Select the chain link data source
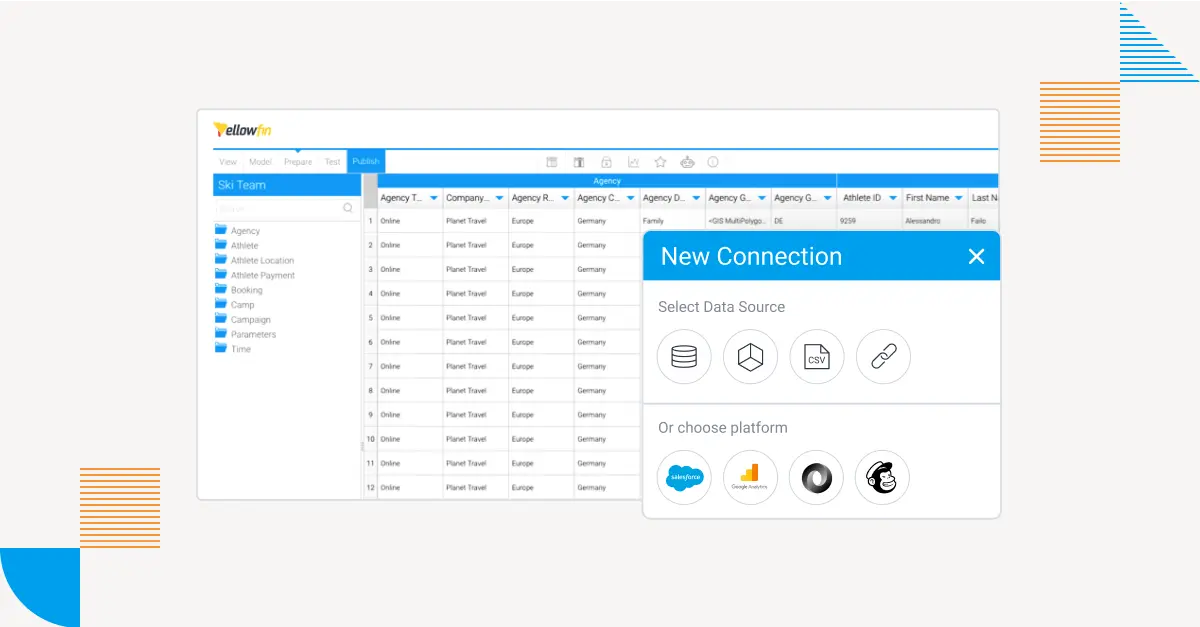This screenshot has width=1200, height=627. (883, 357)
